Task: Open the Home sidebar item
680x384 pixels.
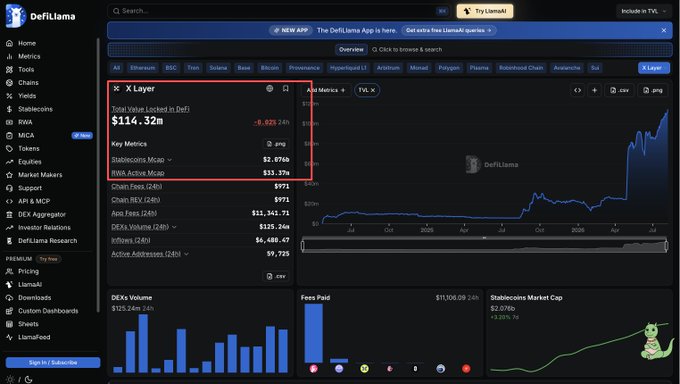Action: (x=21, y=43)
